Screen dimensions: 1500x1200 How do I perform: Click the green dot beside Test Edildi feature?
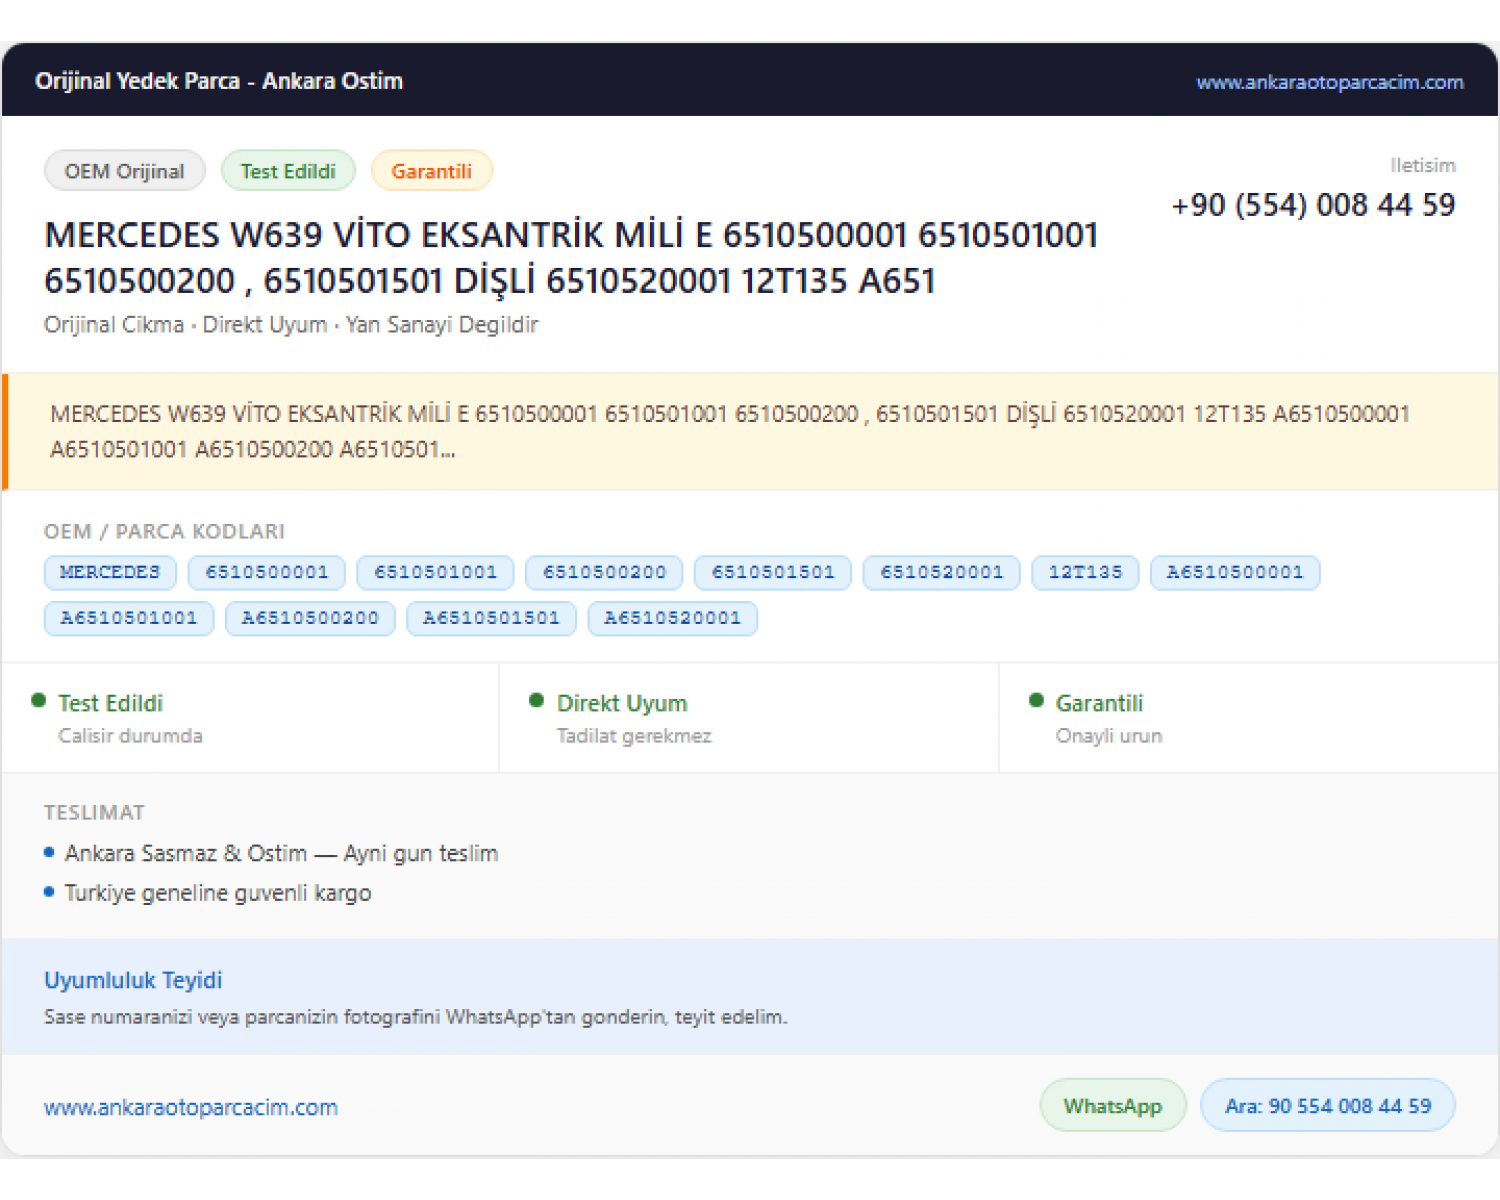tap(39, 701)
